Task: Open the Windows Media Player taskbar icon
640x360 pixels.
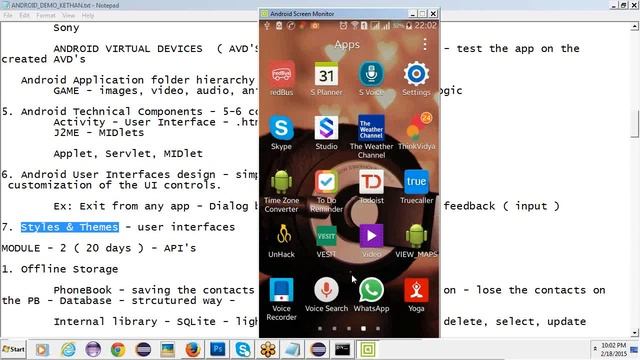Action: tap(42, 350)
